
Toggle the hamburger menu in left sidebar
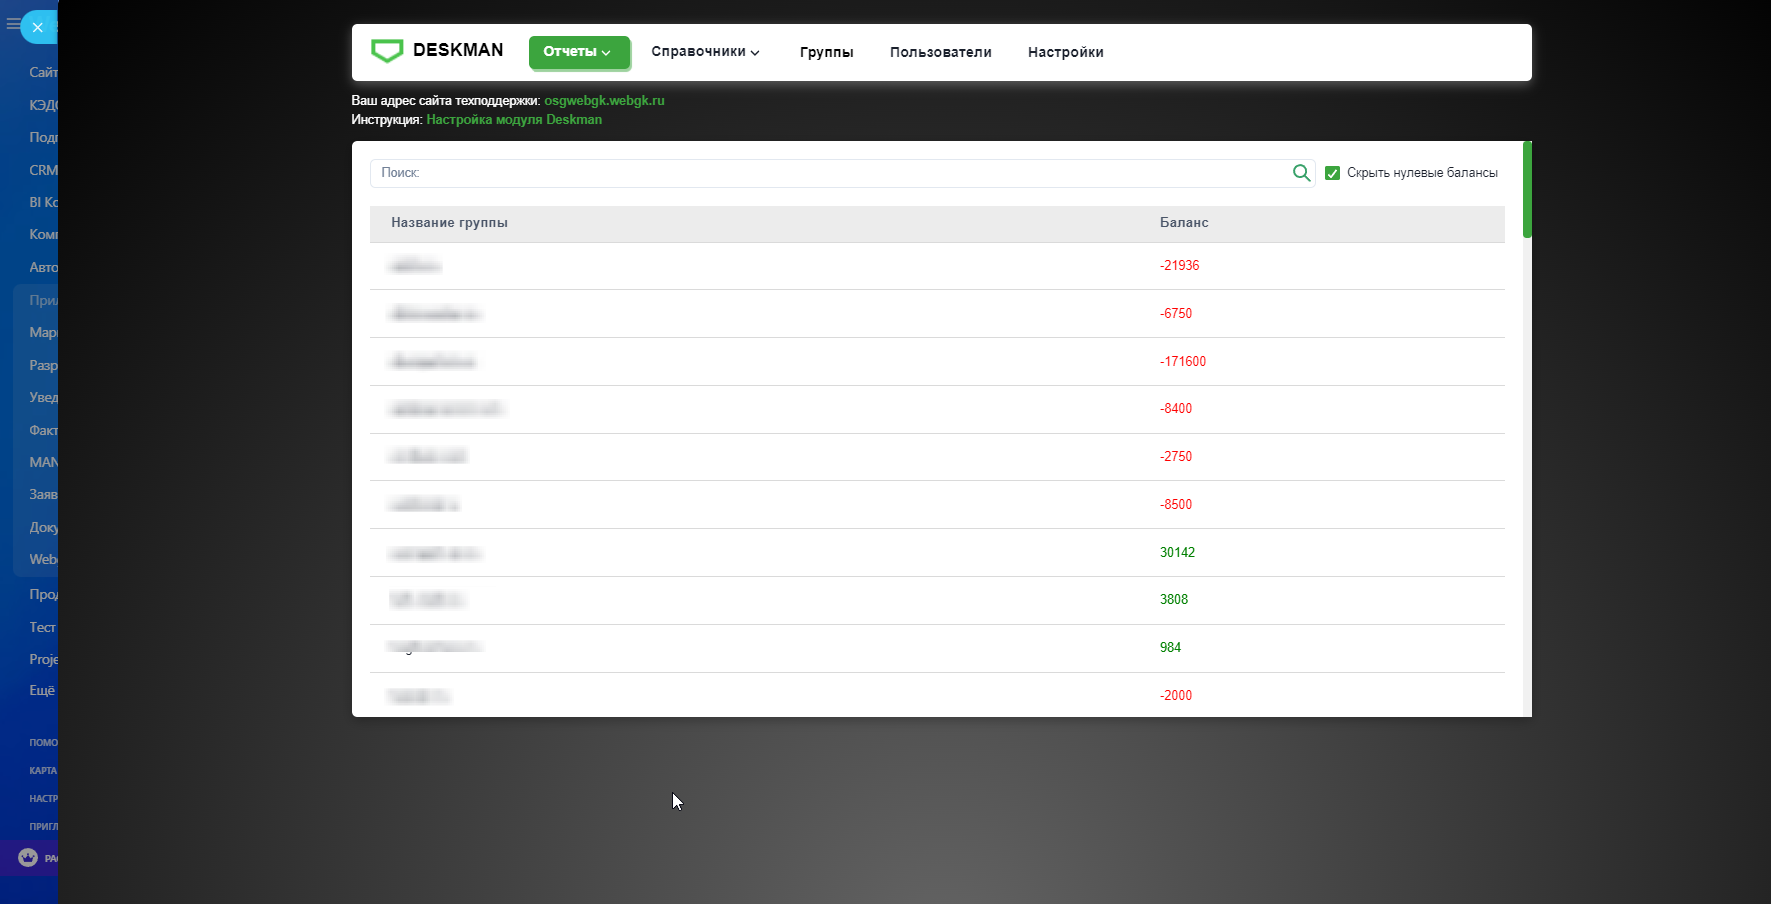[13, 24]
